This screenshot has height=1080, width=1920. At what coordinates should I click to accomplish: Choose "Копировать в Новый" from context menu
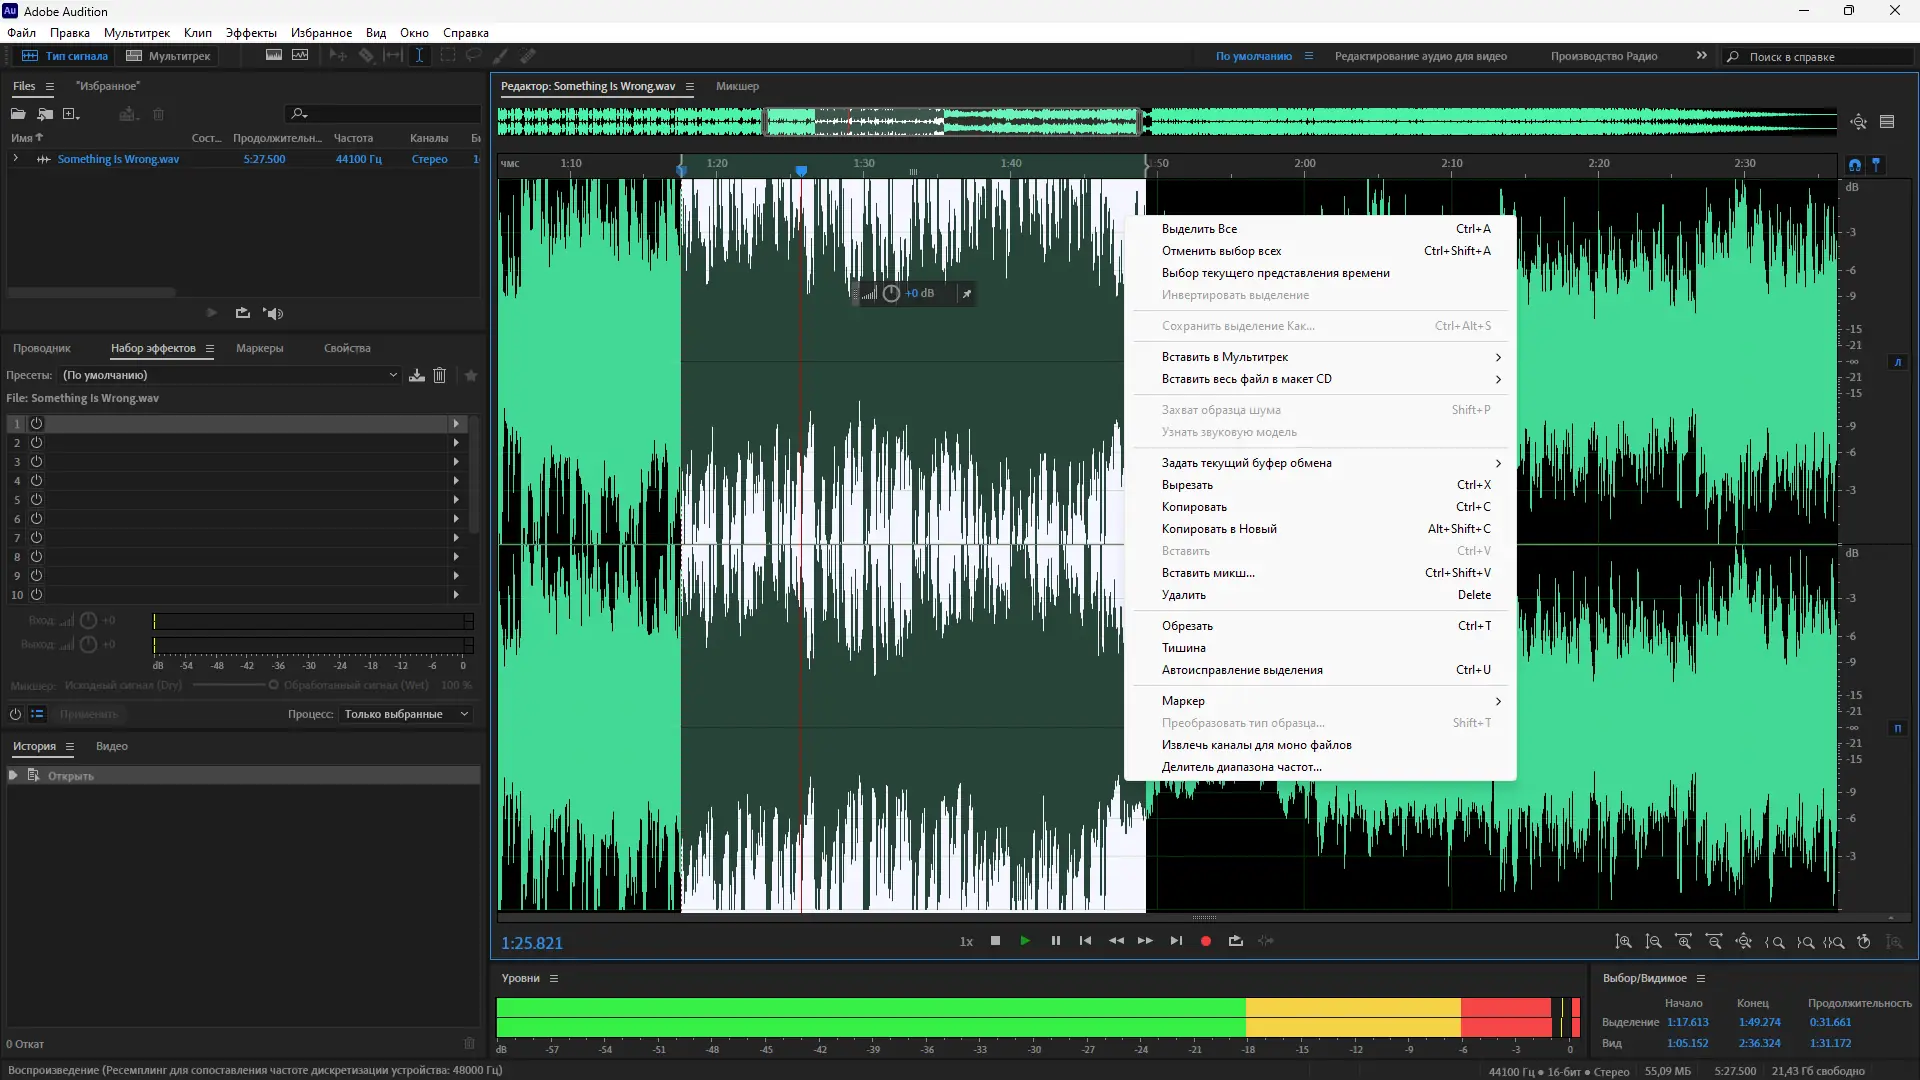click(1219, 529)
